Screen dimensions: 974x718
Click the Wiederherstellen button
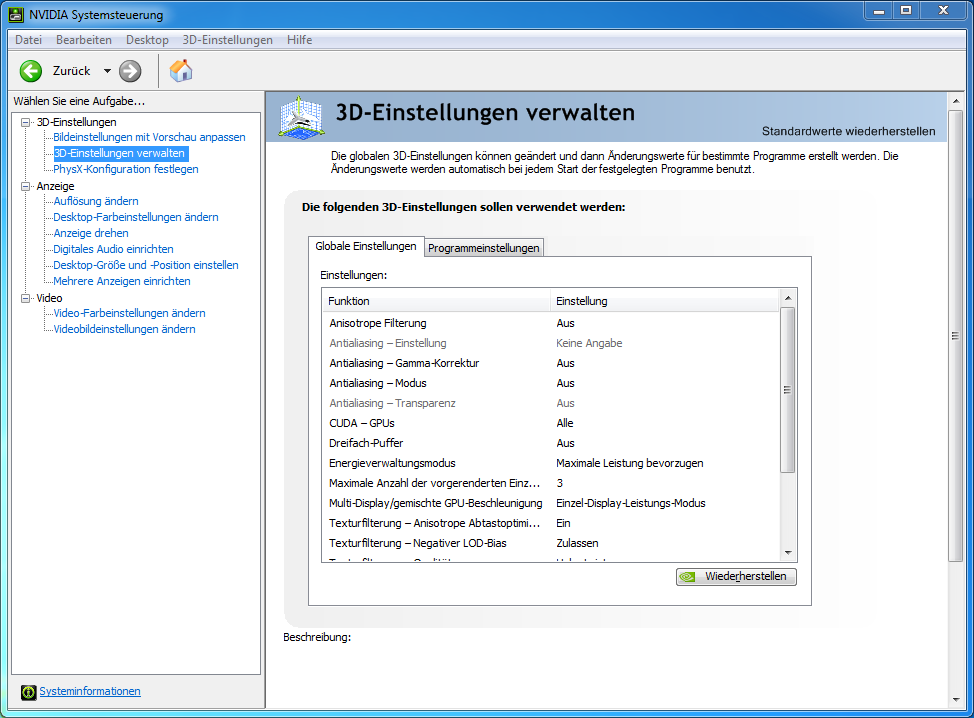click(x=736, y=576)
